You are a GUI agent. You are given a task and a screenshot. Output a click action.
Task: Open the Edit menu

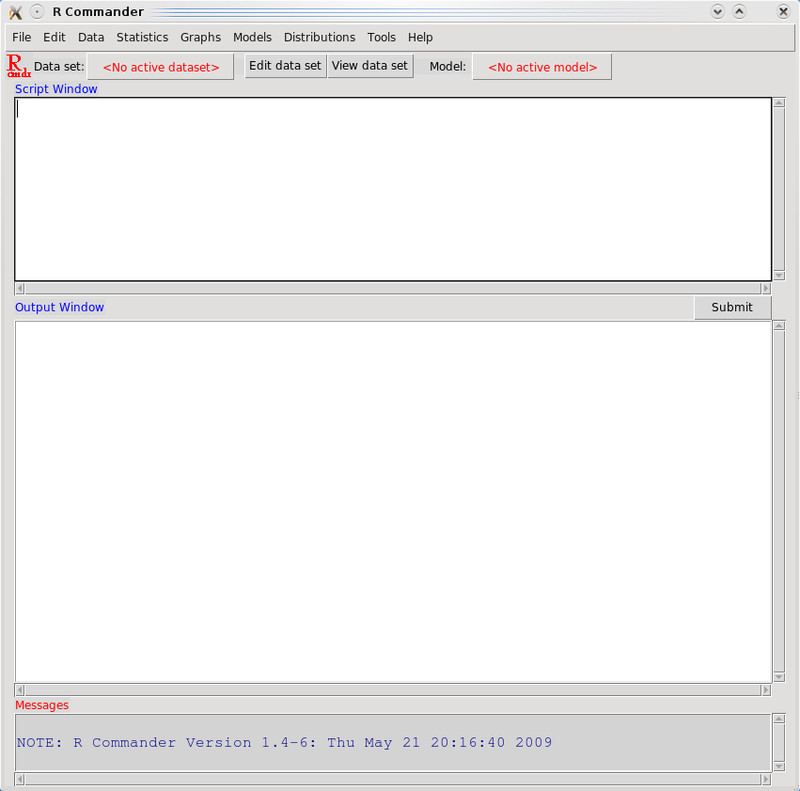(54, 37)
